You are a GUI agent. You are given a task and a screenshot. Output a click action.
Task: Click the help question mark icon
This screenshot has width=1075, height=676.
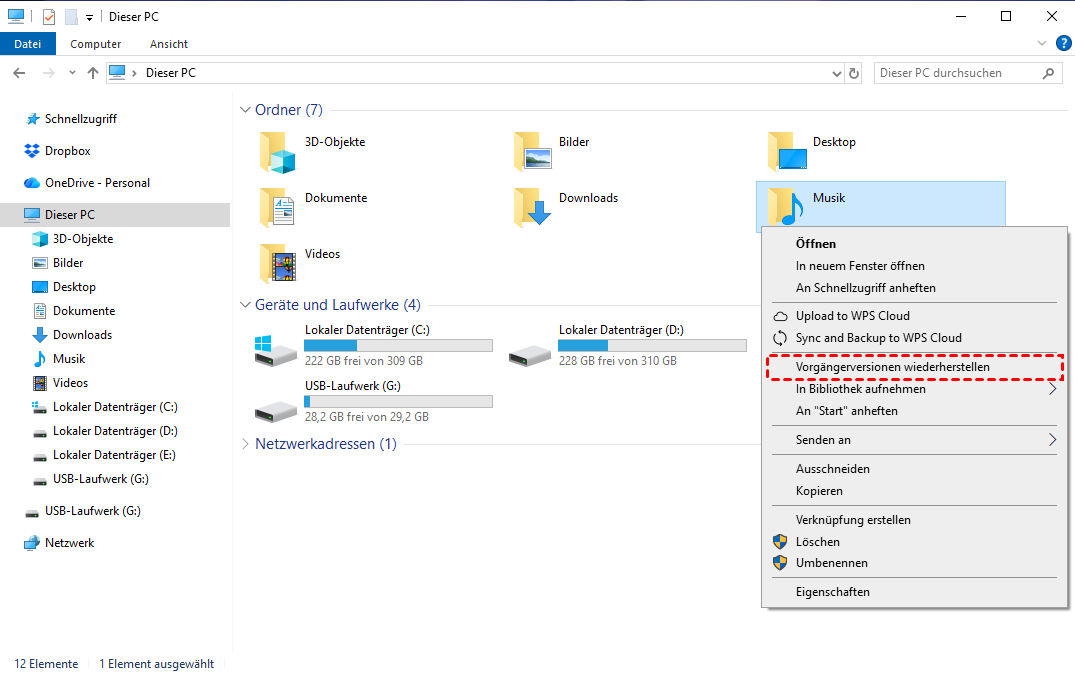click(x=1063, y=43)
